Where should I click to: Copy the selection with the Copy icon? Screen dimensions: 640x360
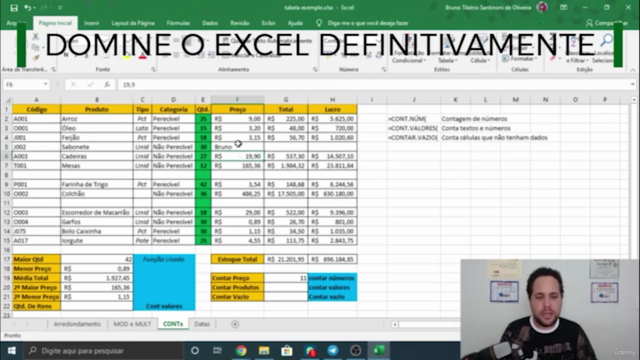click(36, 47)
